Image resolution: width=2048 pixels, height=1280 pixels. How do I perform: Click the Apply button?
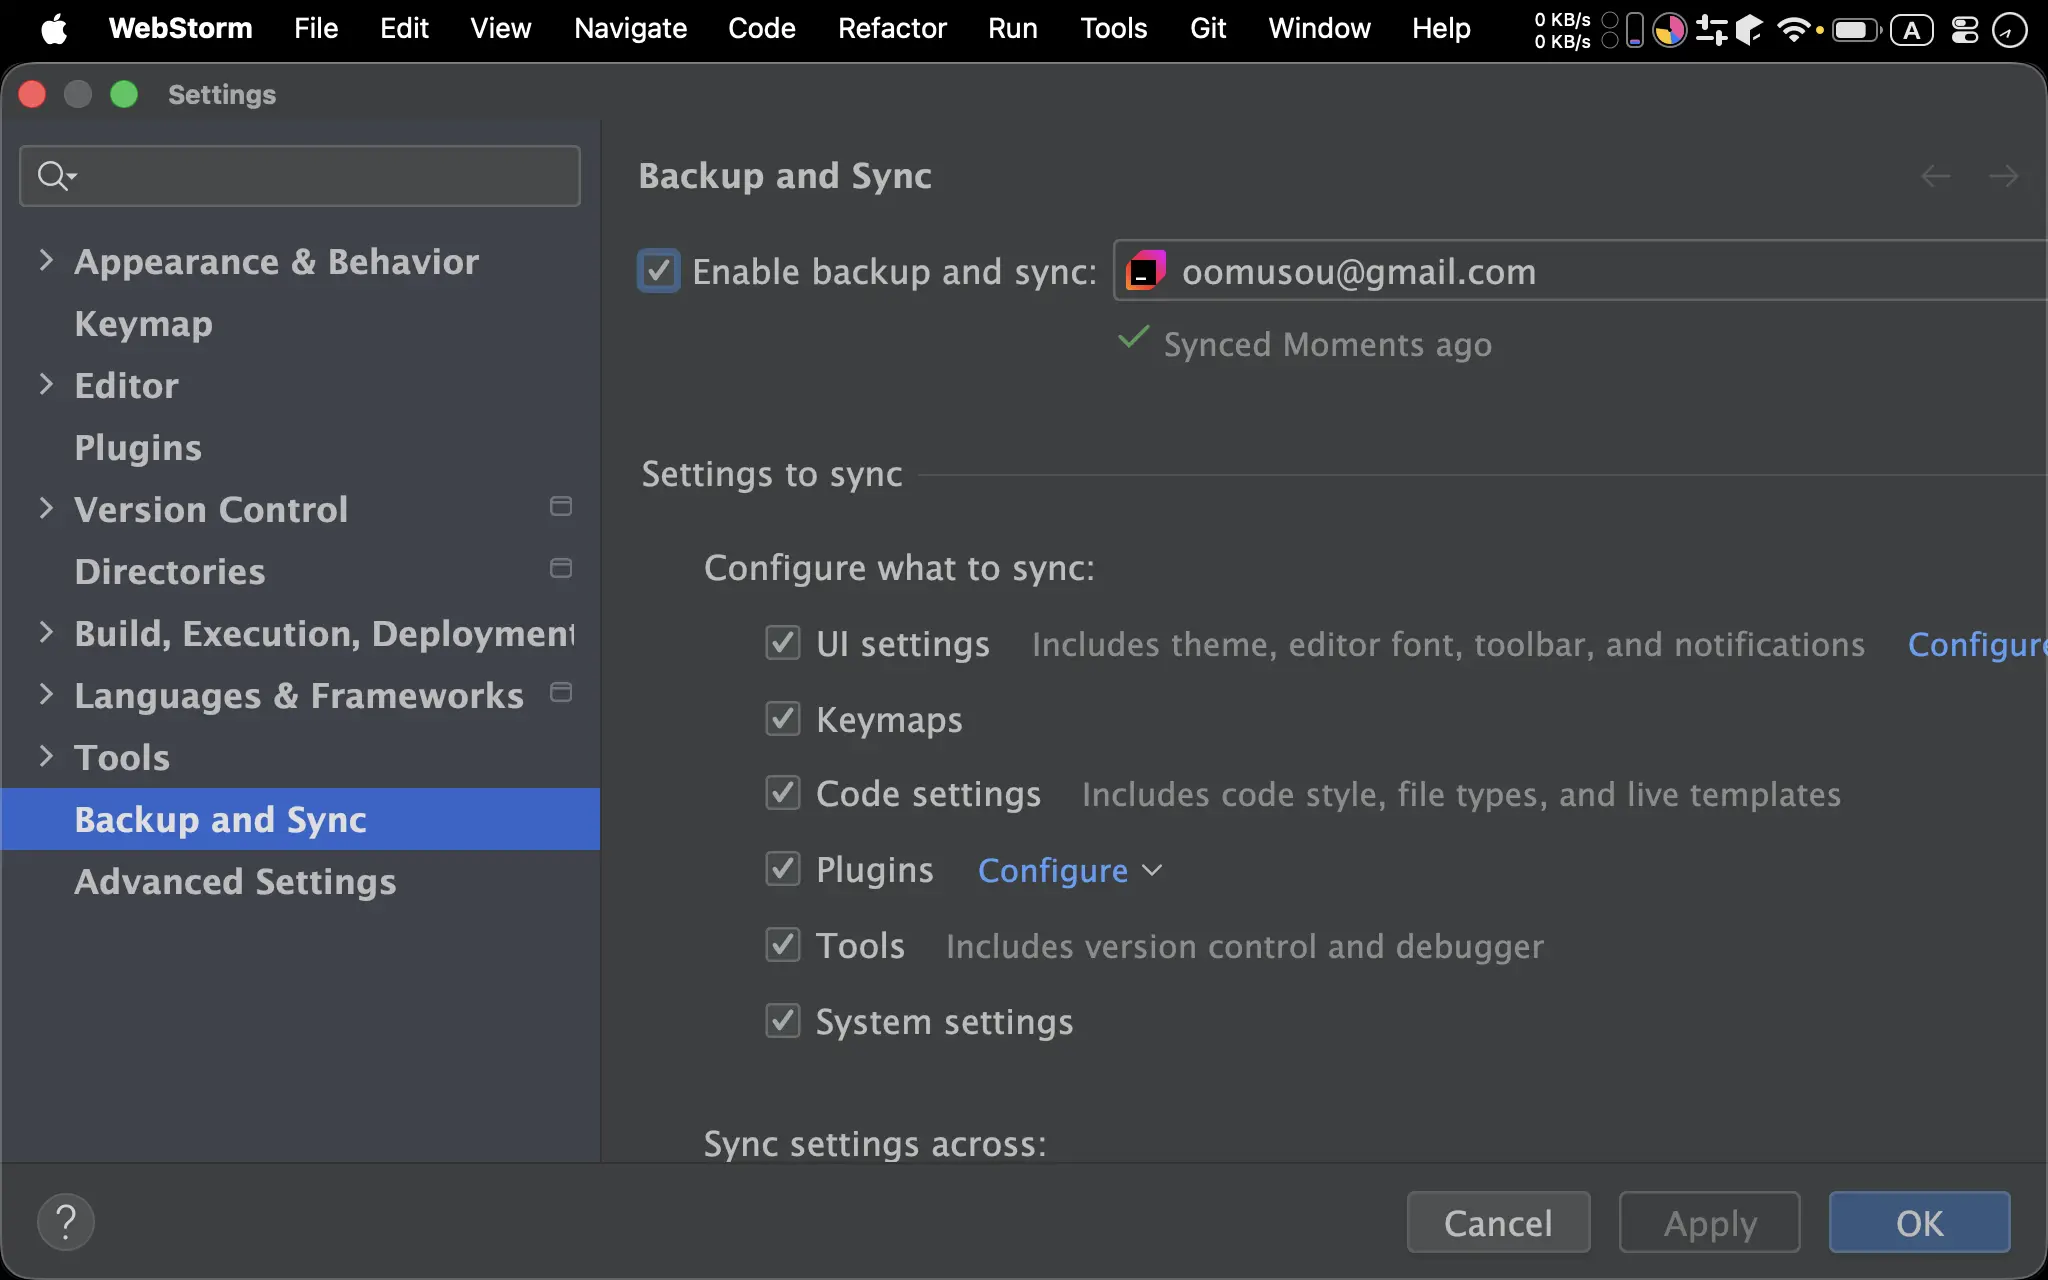point(1710,1222)
